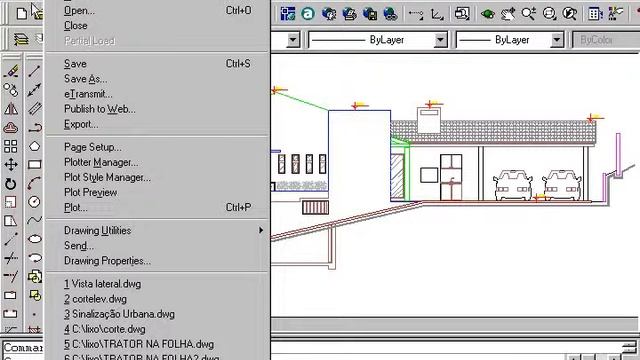The image size is (640, 360).
Task: Select the Copy Object tool
Action: point(11,90)
